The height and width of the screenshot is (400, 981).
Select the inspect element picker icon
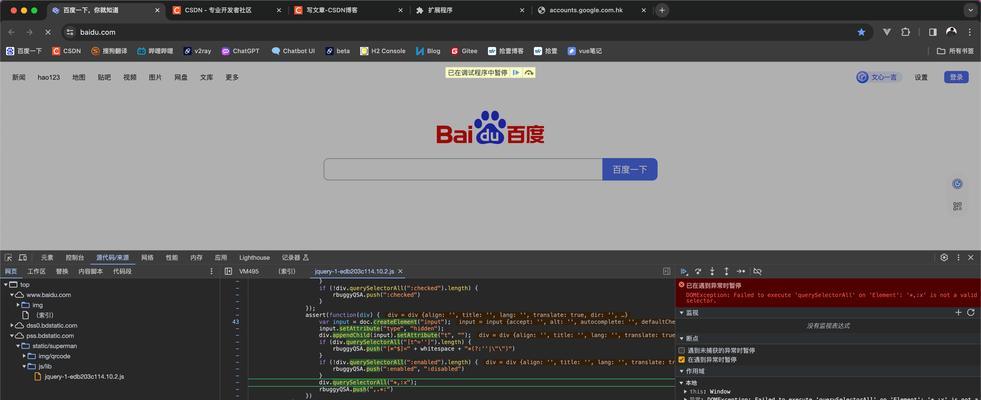point(9,257)
